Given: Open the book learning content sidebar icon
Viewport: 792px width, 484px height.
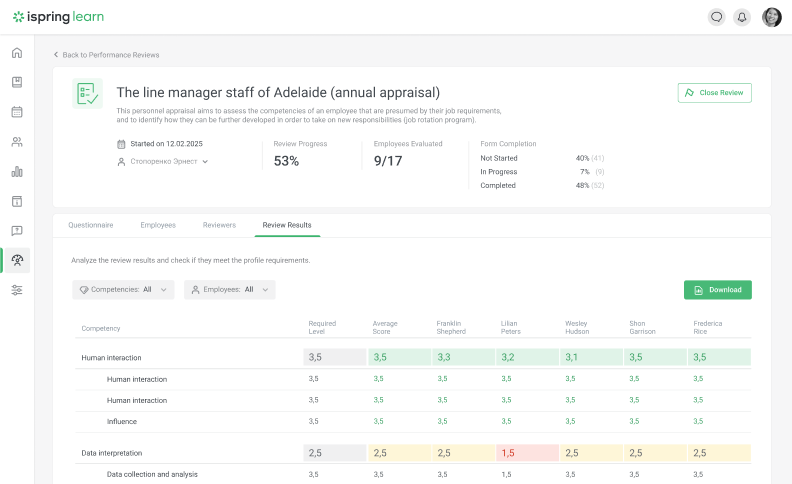Looking at the screenshot, I should [17, 82].
